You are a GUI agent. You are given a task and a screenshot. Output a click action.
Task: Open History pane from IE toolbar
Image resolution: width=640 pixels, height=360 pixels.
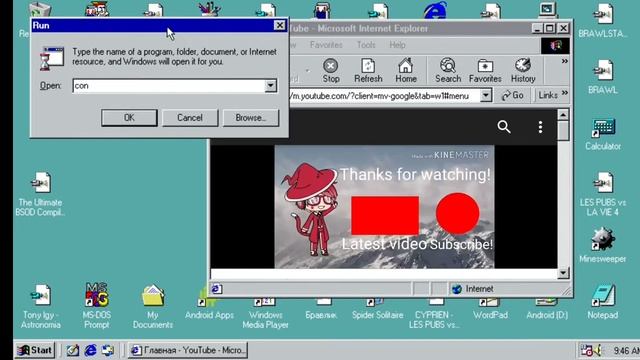pos(523,71)
